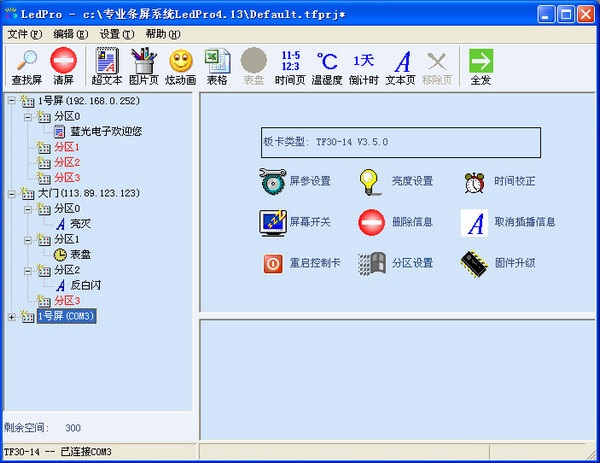600x463 pixels.
Task: Expand the 1号屏 (COM3) node
Action: pyautogui.click(x=12, y=317)
